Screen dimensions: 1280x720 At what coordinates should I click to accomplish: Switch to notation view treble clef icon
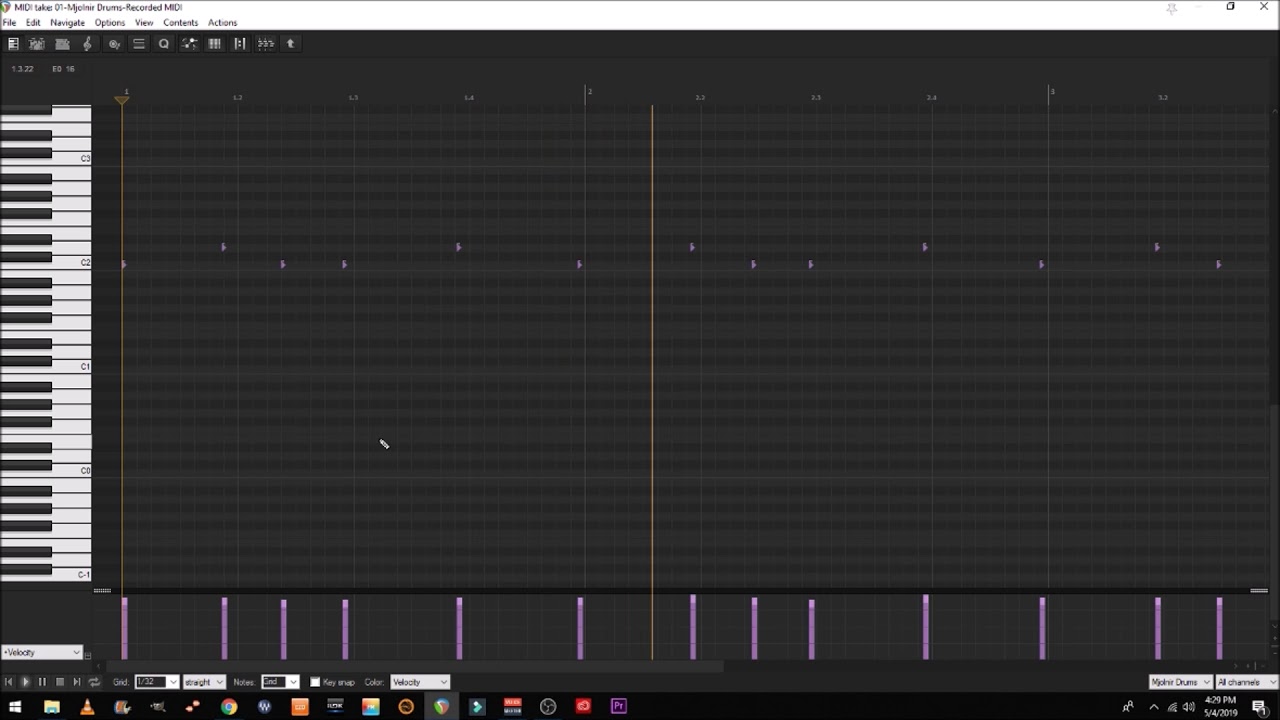click(87, 44)
